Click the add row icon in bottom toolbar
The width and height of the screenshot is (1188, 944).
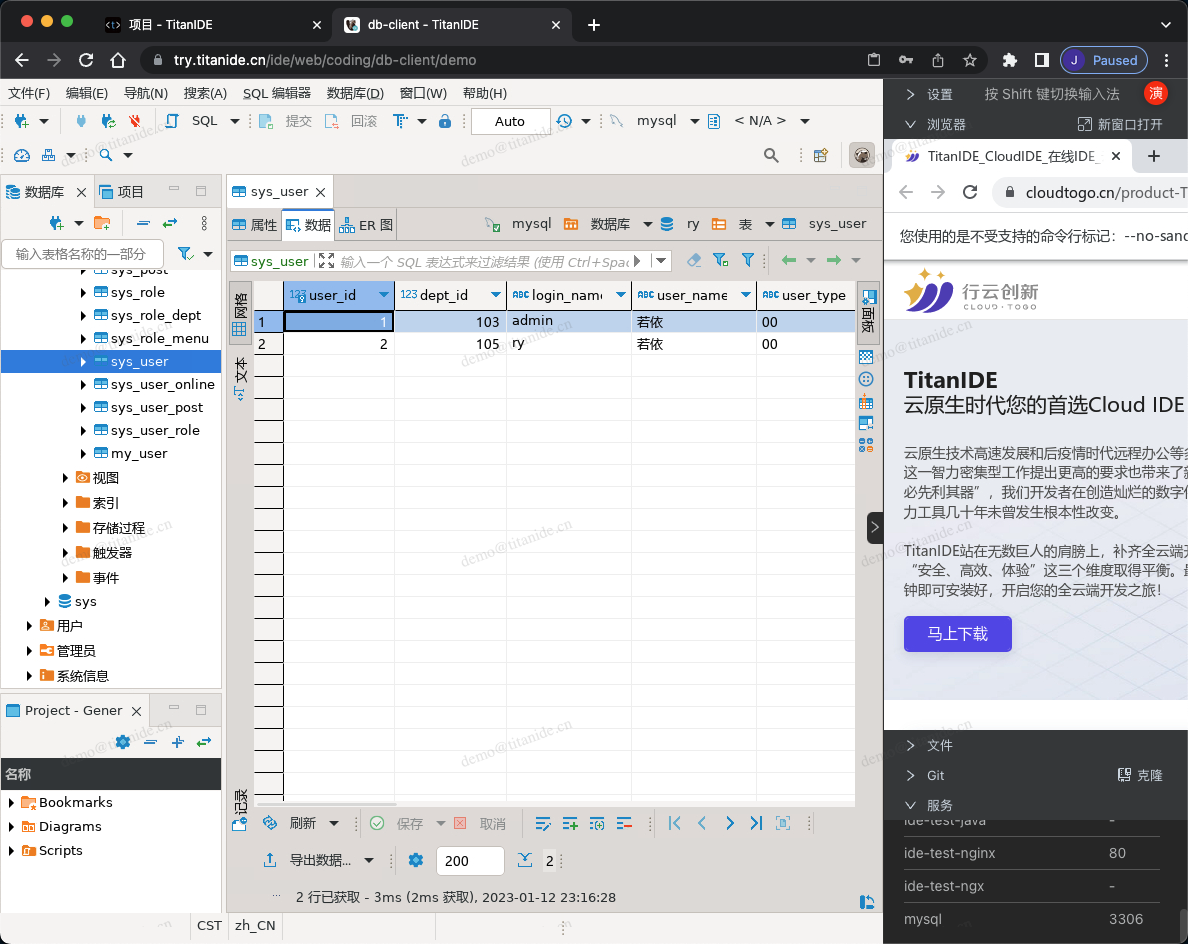[570, 823]
